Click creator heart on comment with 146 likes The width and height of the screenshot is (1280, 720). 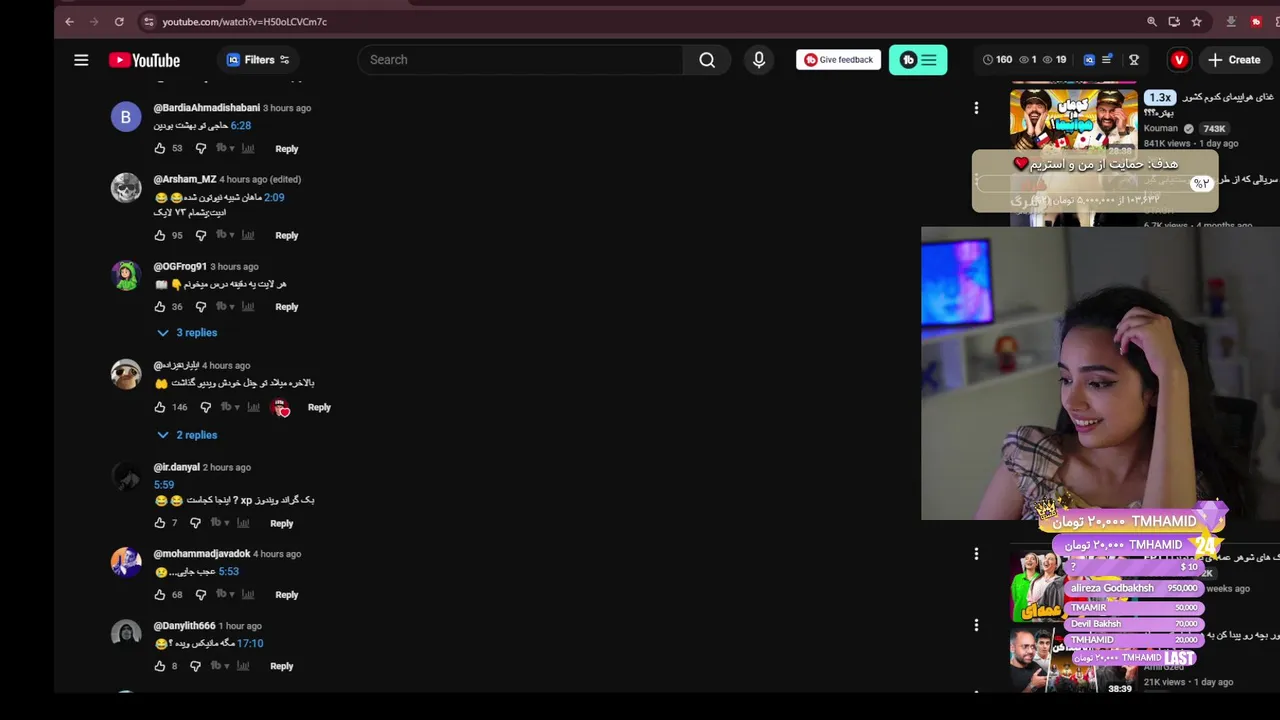281,407
